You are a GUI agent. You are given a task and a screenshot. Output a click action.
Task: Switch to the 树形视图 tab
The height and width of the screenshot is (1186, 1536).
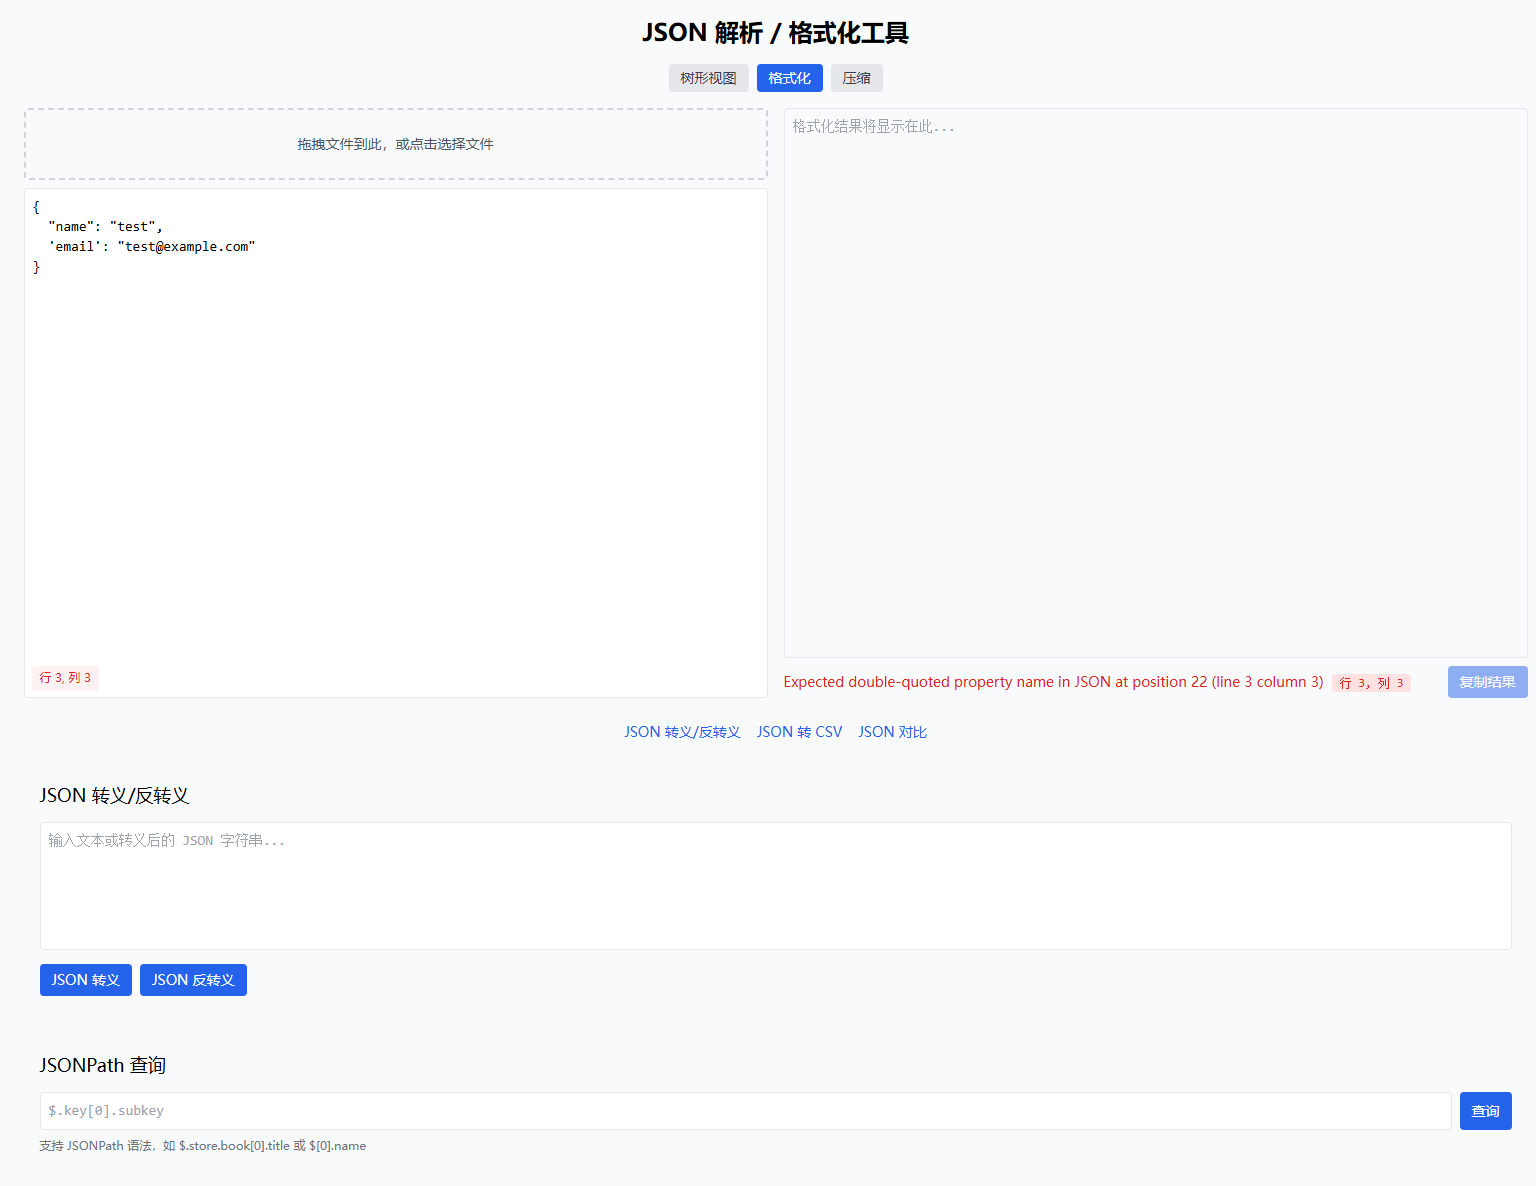point(708,78)
